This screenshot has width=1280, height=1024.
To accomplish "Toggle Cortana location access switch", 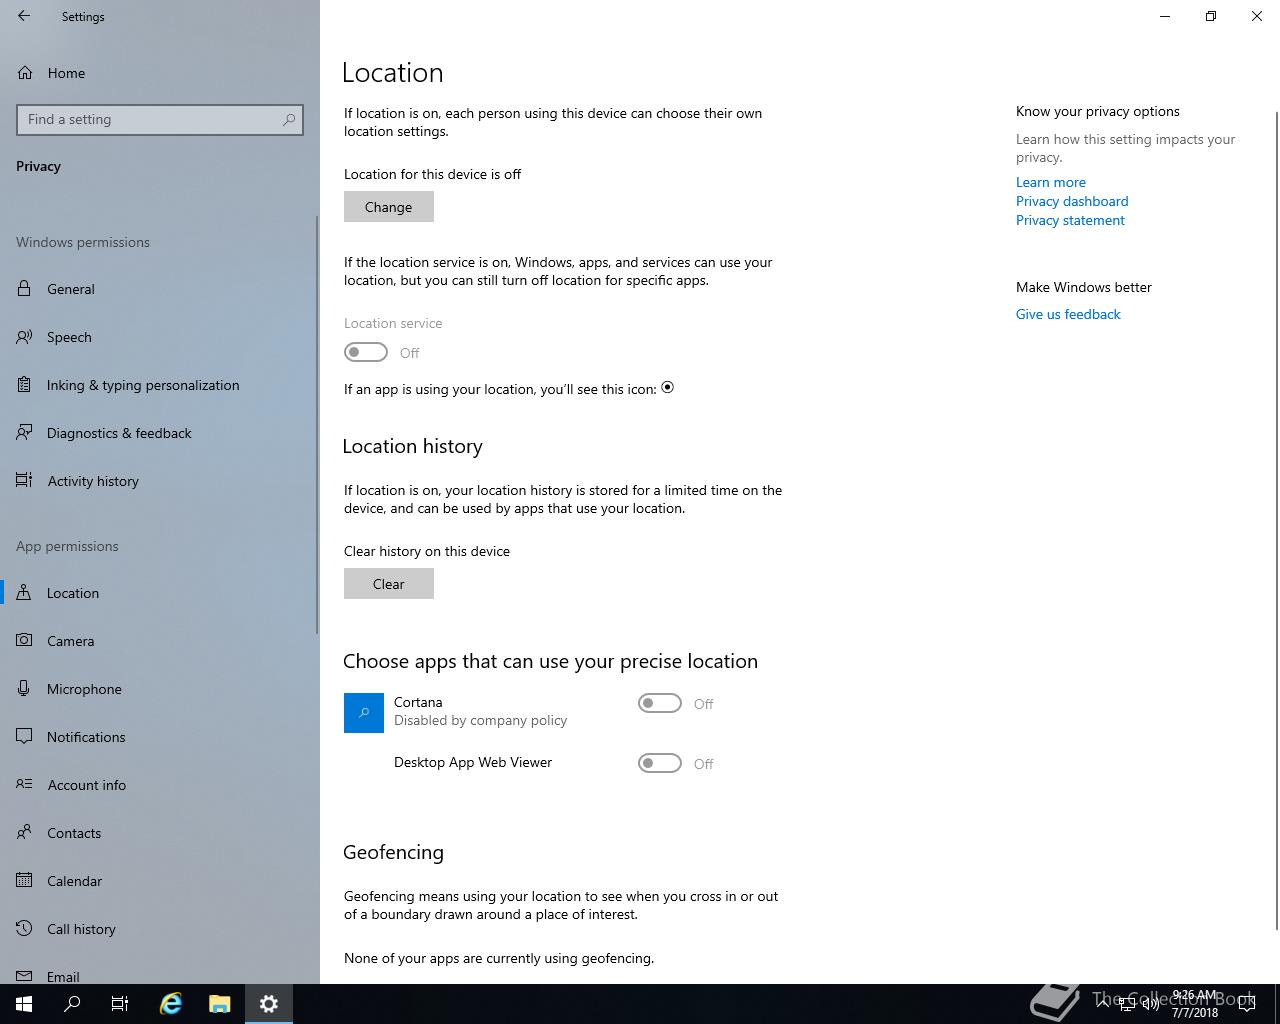I will tap(660, 703).
